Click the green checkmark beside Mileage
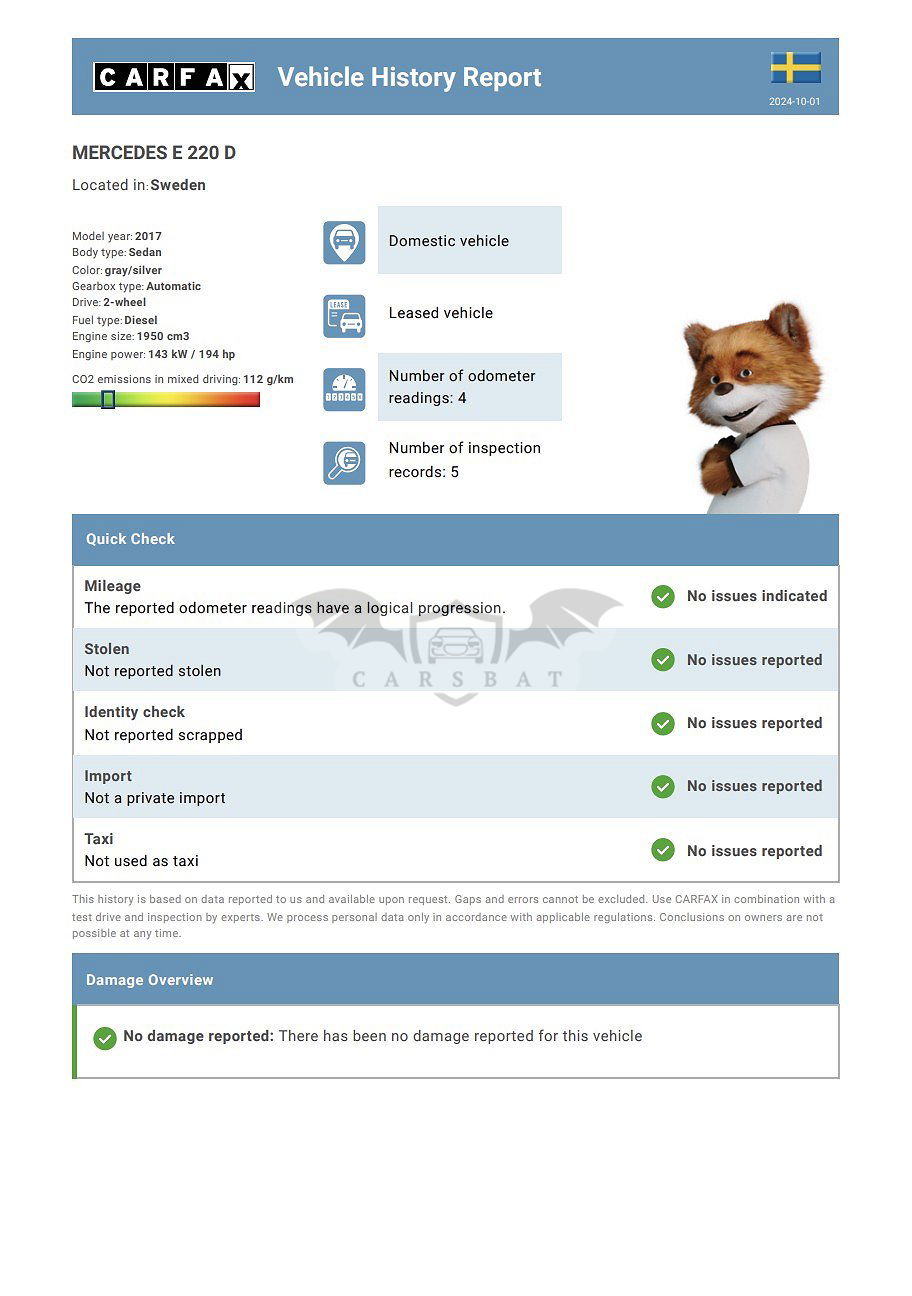Viewport: 912px width, 1296px height. 662,597
